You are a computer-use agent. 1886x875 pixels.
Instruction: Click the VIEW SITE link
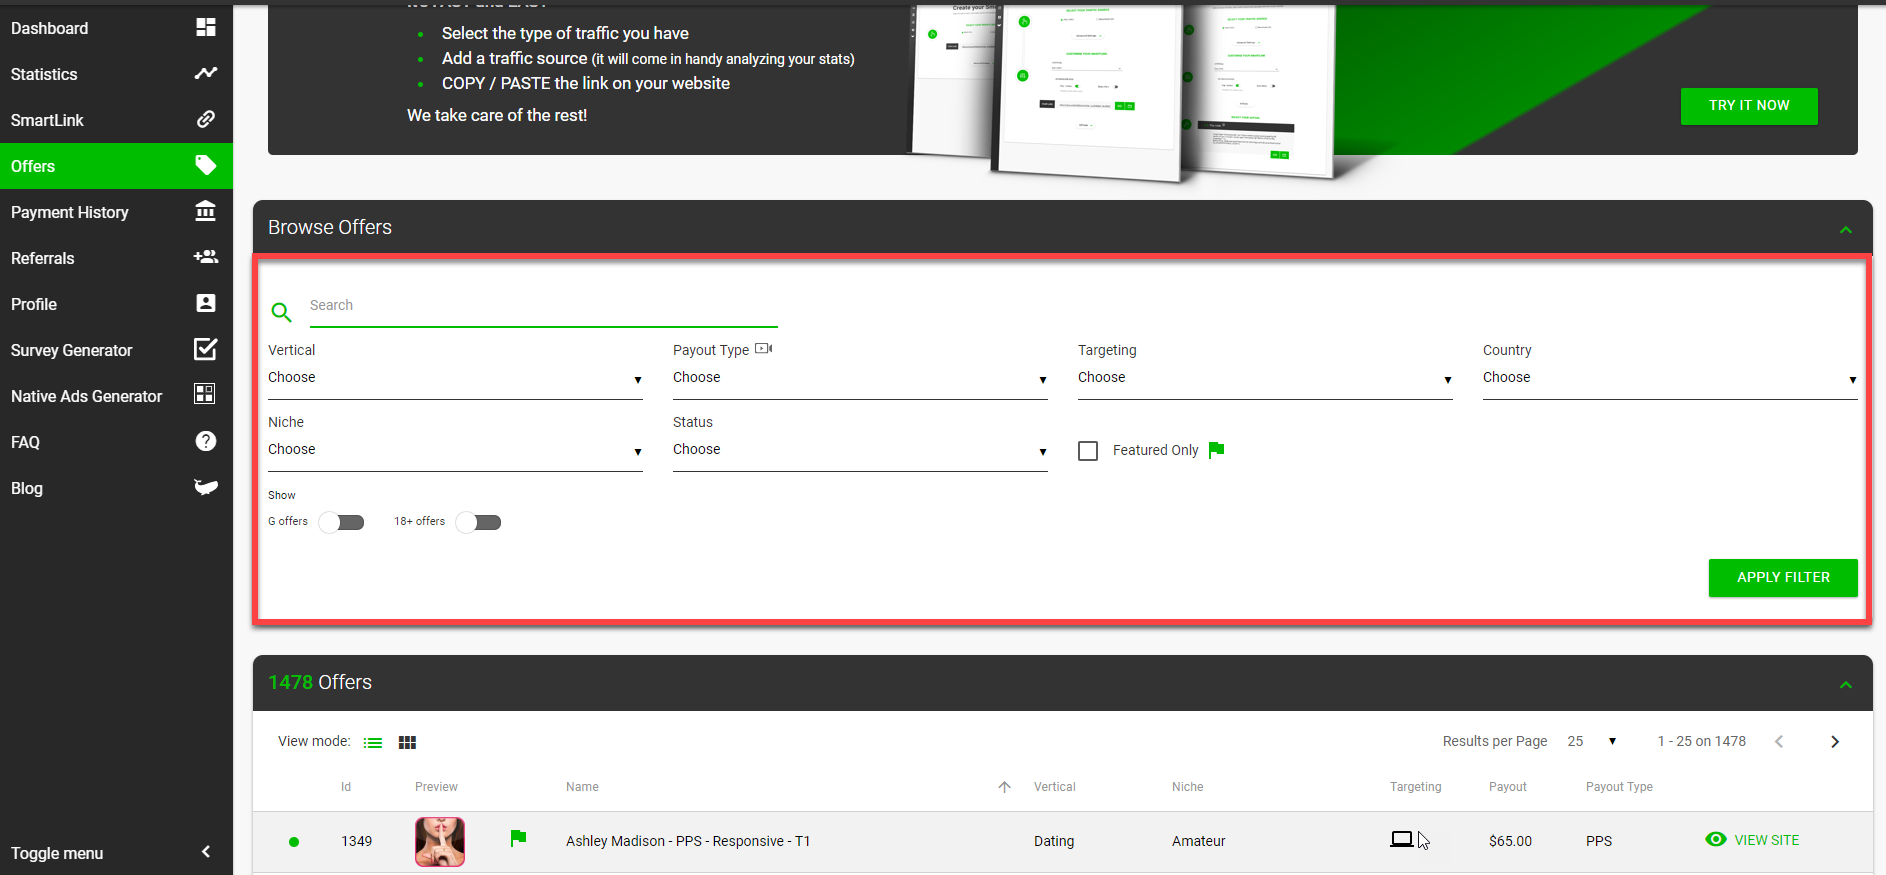(1766, 840)
